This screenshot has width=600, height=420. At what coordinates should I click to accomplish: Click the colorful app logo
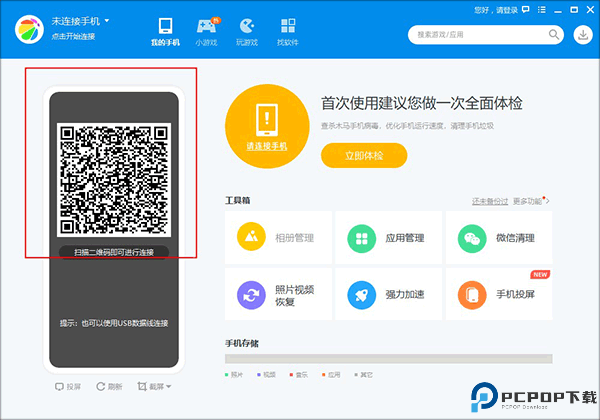[x=29, y=29]
